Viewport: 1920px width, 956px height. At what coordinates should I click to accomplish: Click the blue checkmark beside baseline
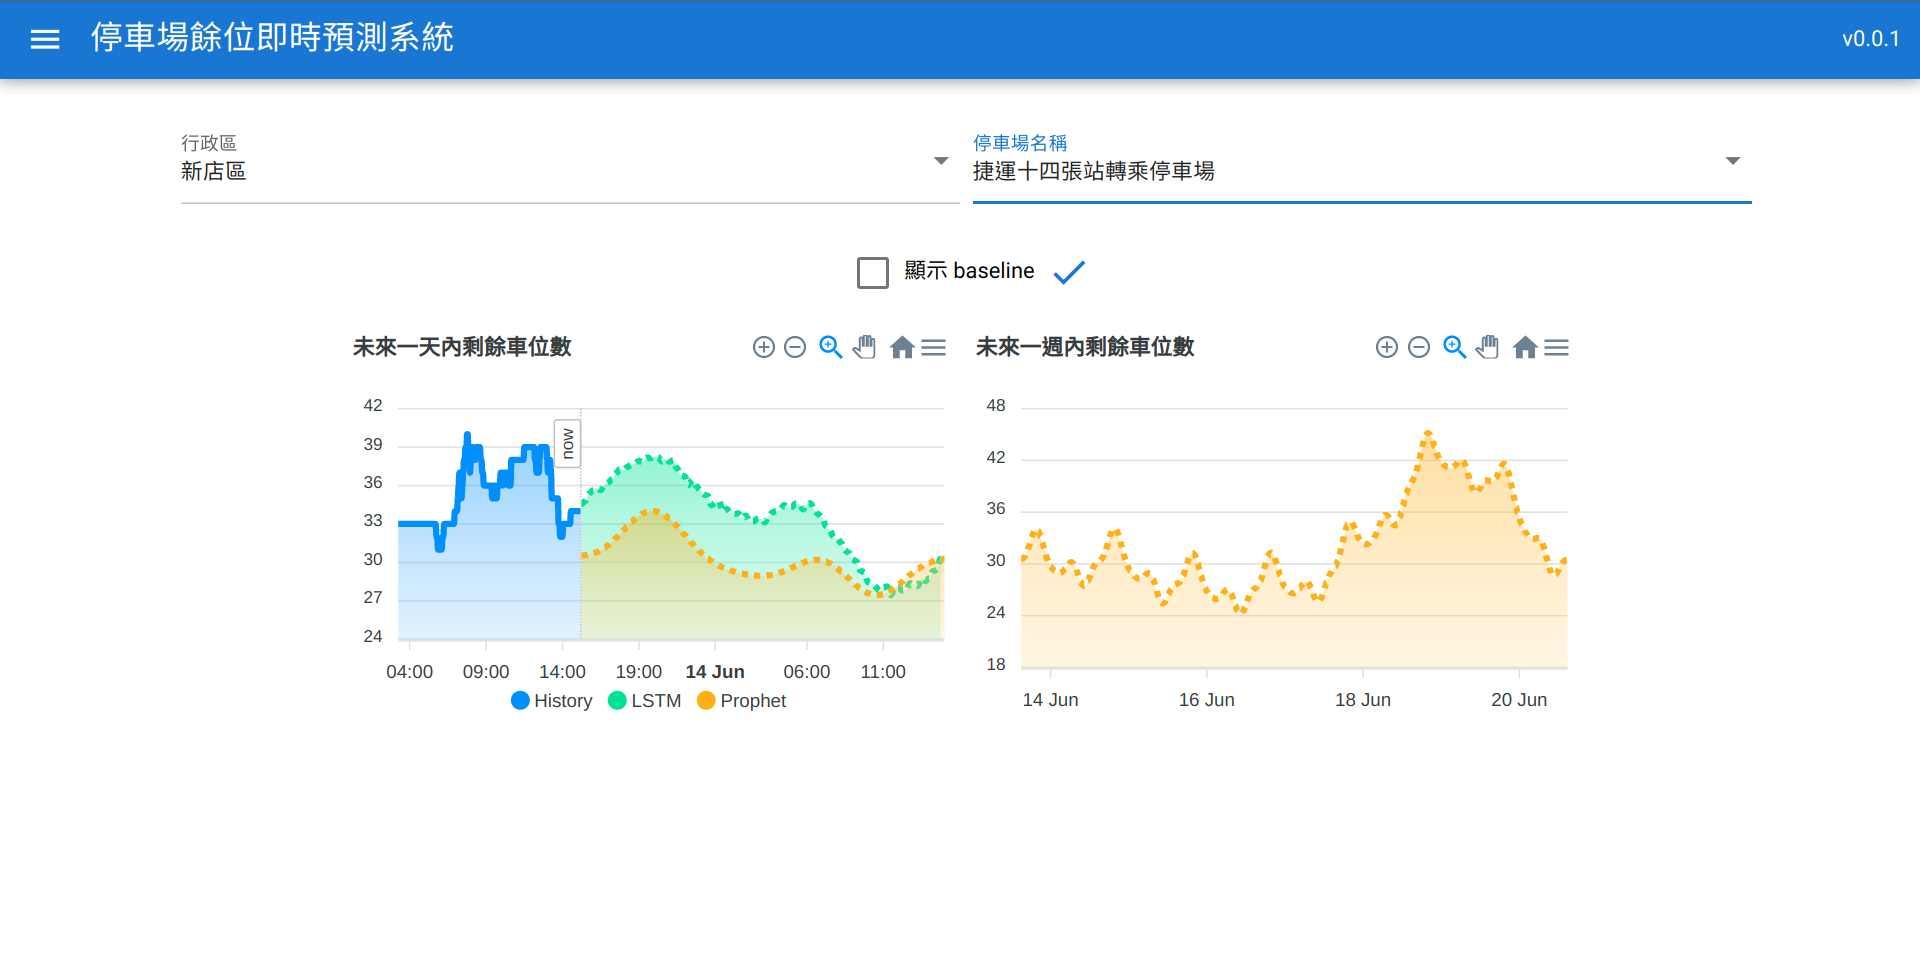point(1069,272)
